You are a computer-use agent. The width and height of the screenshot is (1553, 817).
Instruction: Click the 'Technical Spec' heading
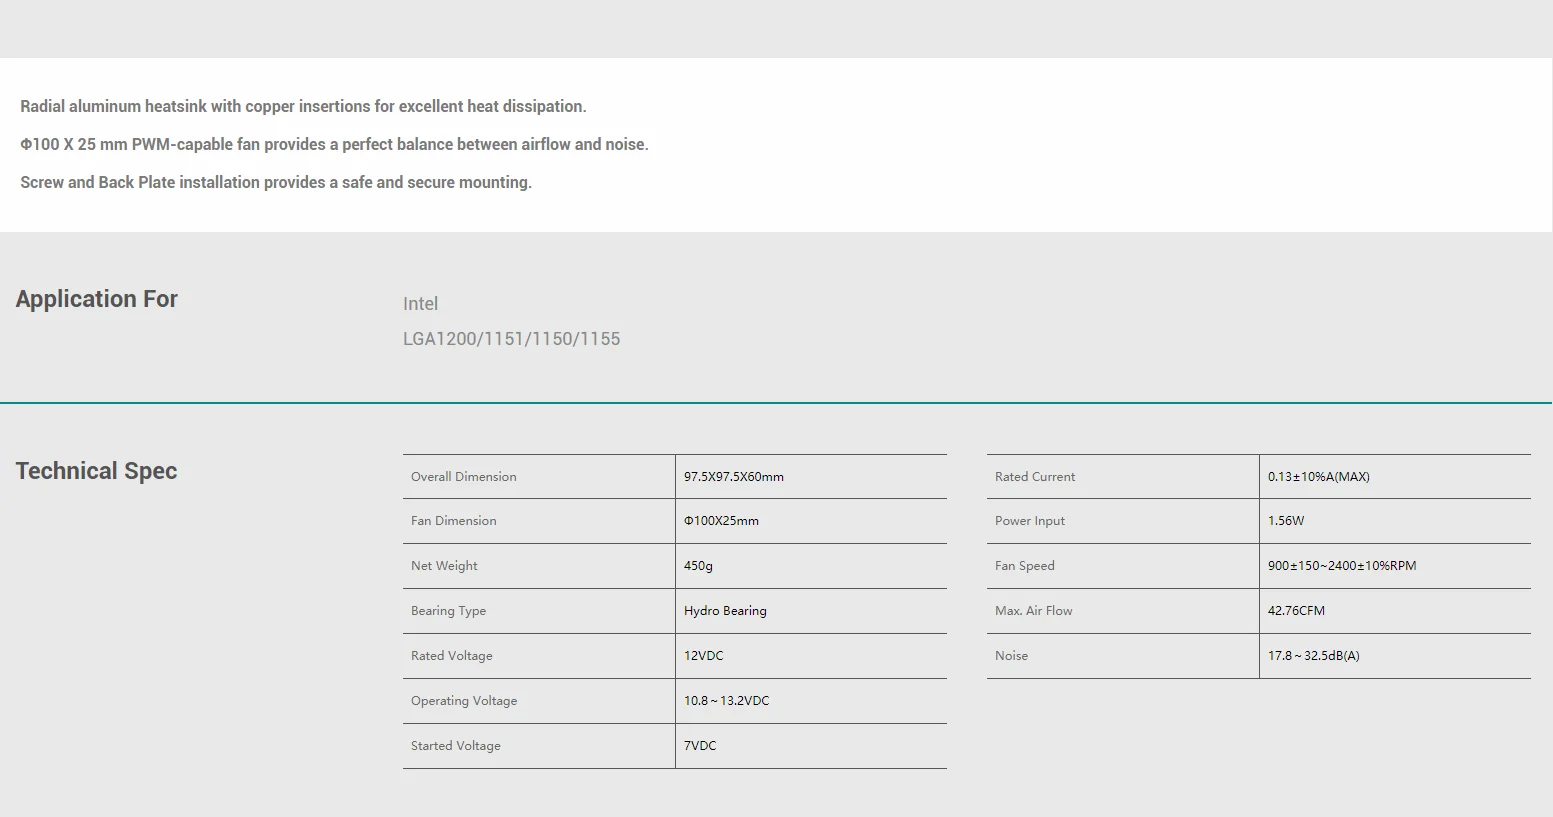[x=96, y=471]
